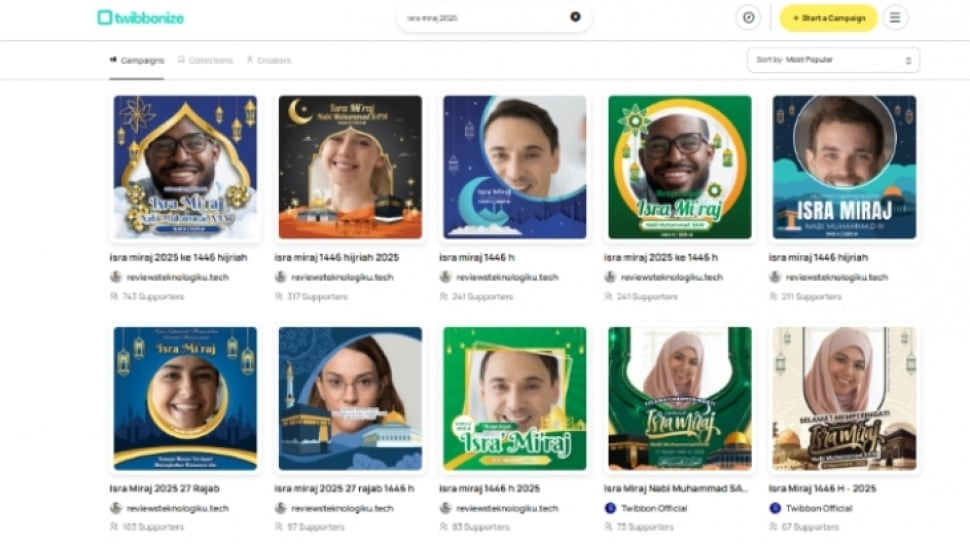Viewport: 970px width, 544px height.
Task: Click reviewsteknologiku.tech under 'isra miraj 2025 ke 1446 h'
Action: tap(672, 277)
